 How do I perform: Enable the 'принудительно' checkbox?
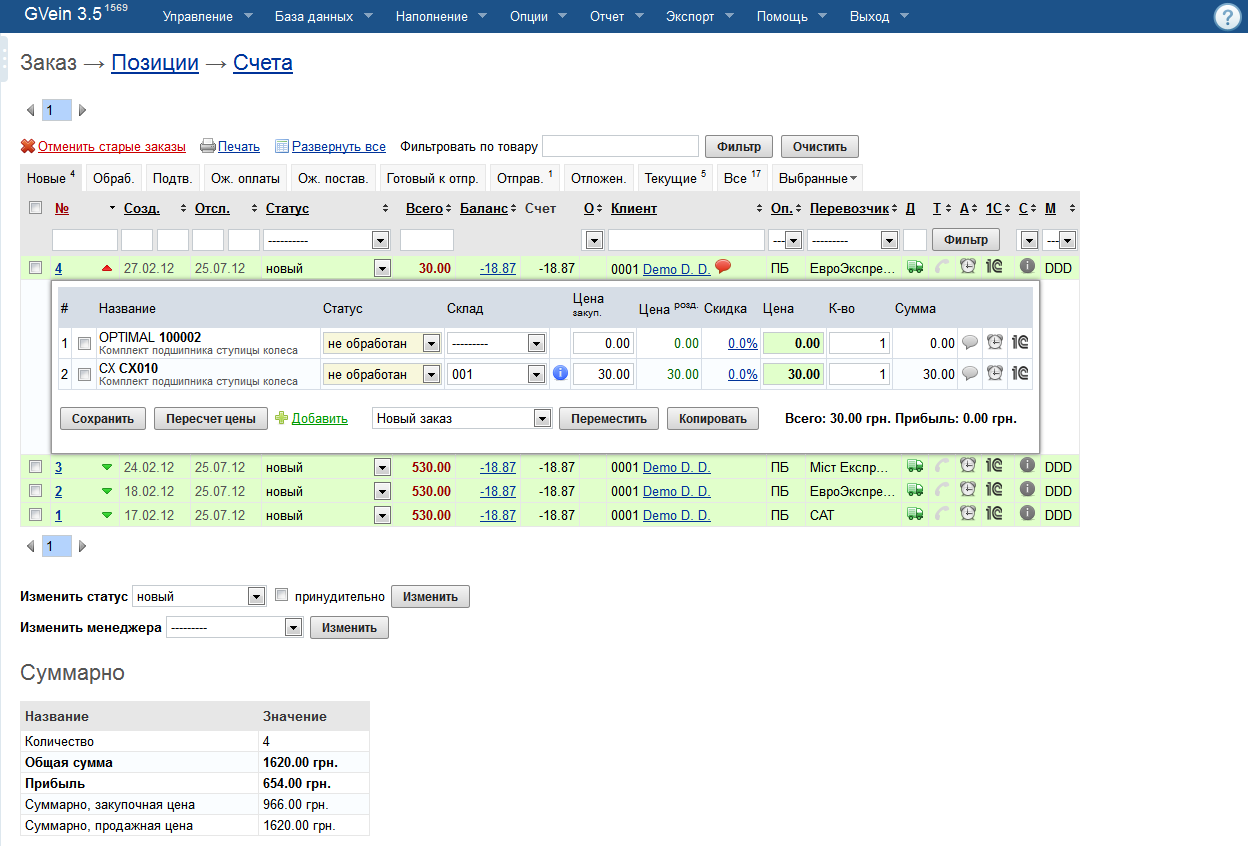coord(282,596)
